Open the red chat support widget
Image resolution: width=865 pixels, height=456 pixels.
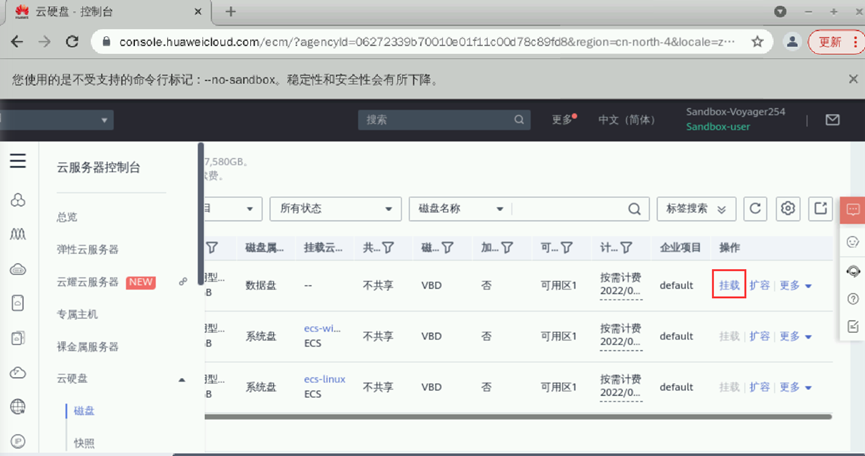tap(853, 210)
